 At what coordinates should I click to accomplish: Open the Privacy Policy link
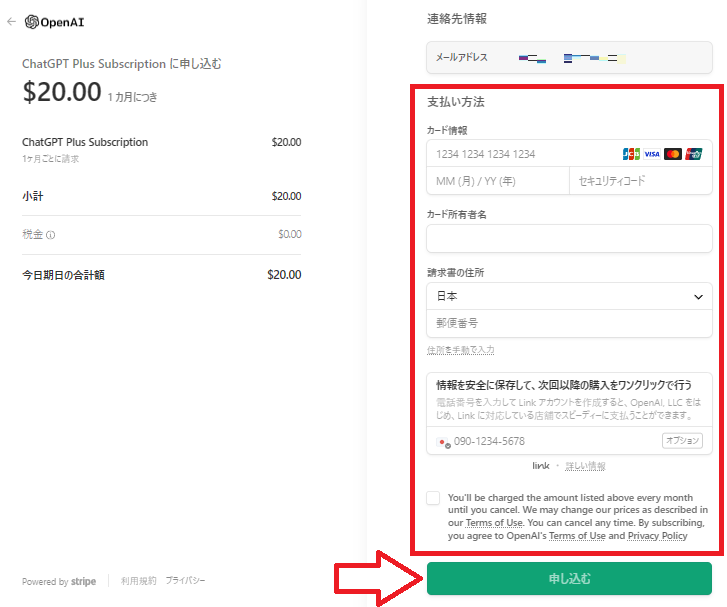[x=657, y=536]
